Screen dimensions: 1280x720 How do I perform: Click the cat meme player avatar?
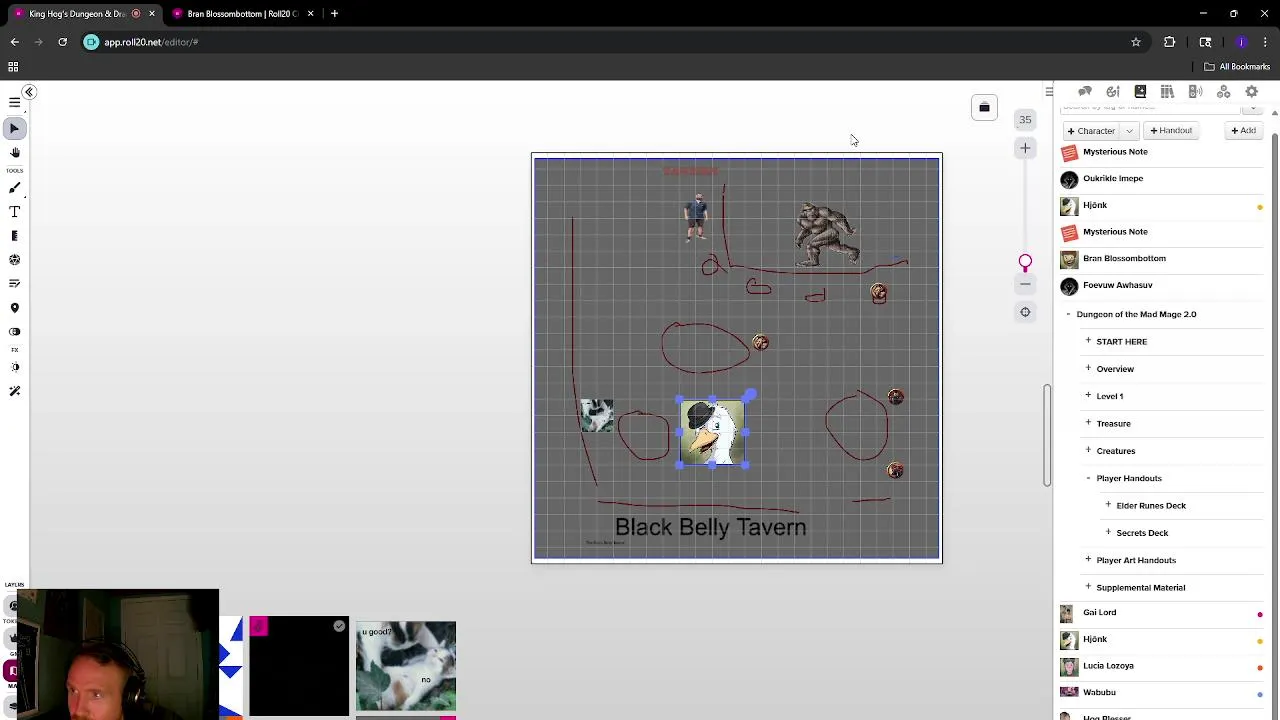coord(405,667)
